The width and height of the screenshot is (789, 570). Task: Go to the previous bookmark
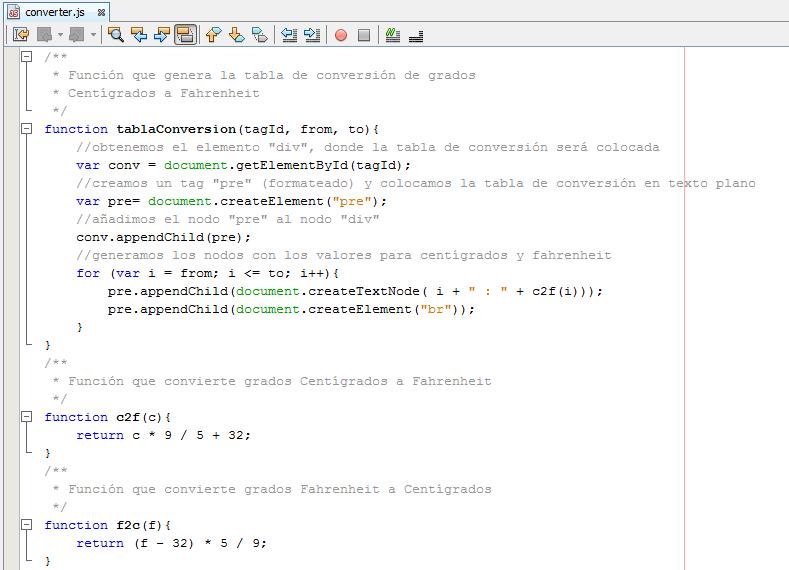(213, 35)
